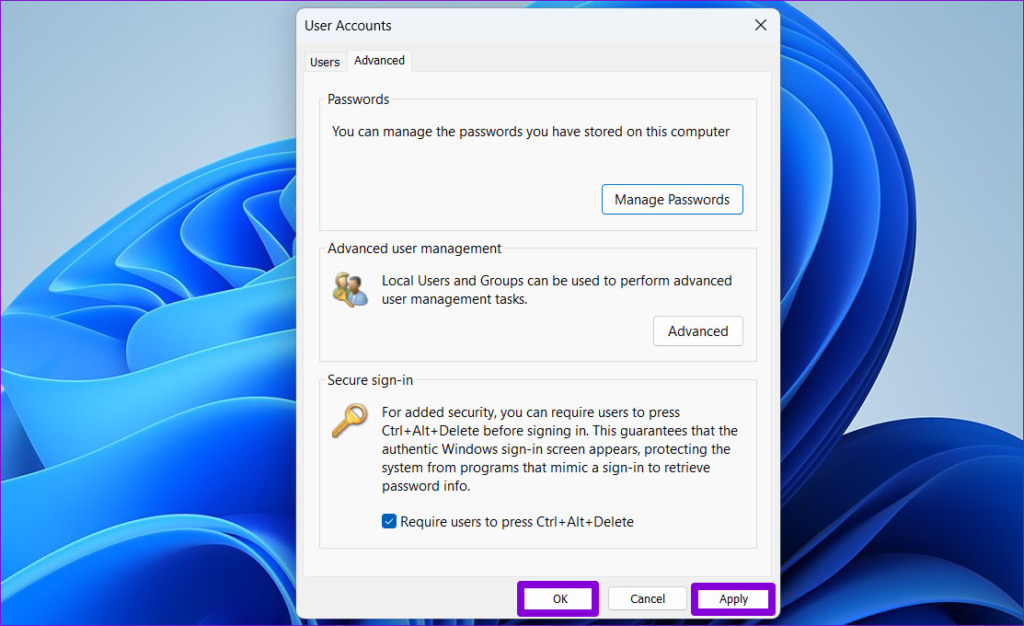Click the golden key Secure sign-in icon
Screen dimensions: 1024x626
[x=348, y=421]
